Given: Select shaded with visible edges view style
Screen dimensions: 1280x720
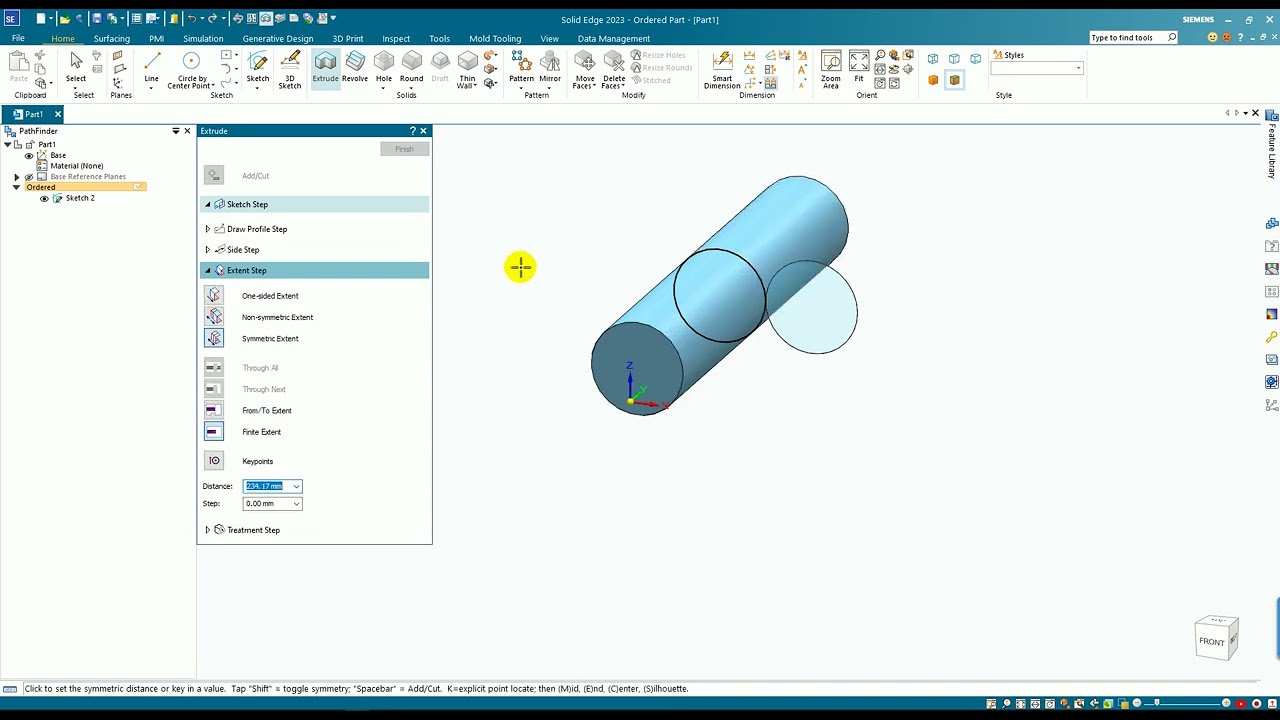Looking at the screenshot, I should click(954, 80).
